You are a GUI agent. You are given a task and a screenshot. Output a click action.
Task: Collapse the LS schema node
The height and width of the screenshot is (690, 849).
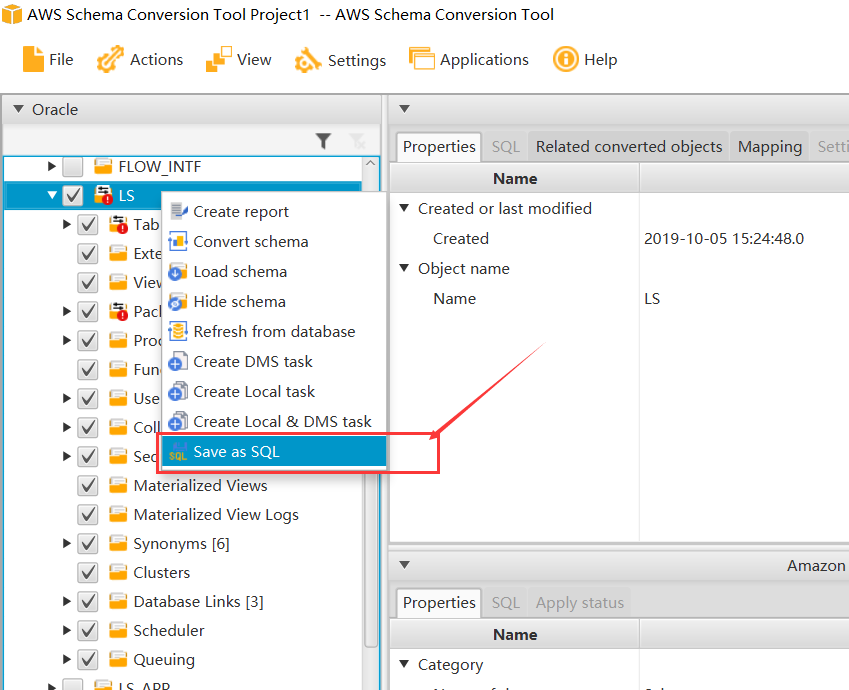[x=52, y=195]
